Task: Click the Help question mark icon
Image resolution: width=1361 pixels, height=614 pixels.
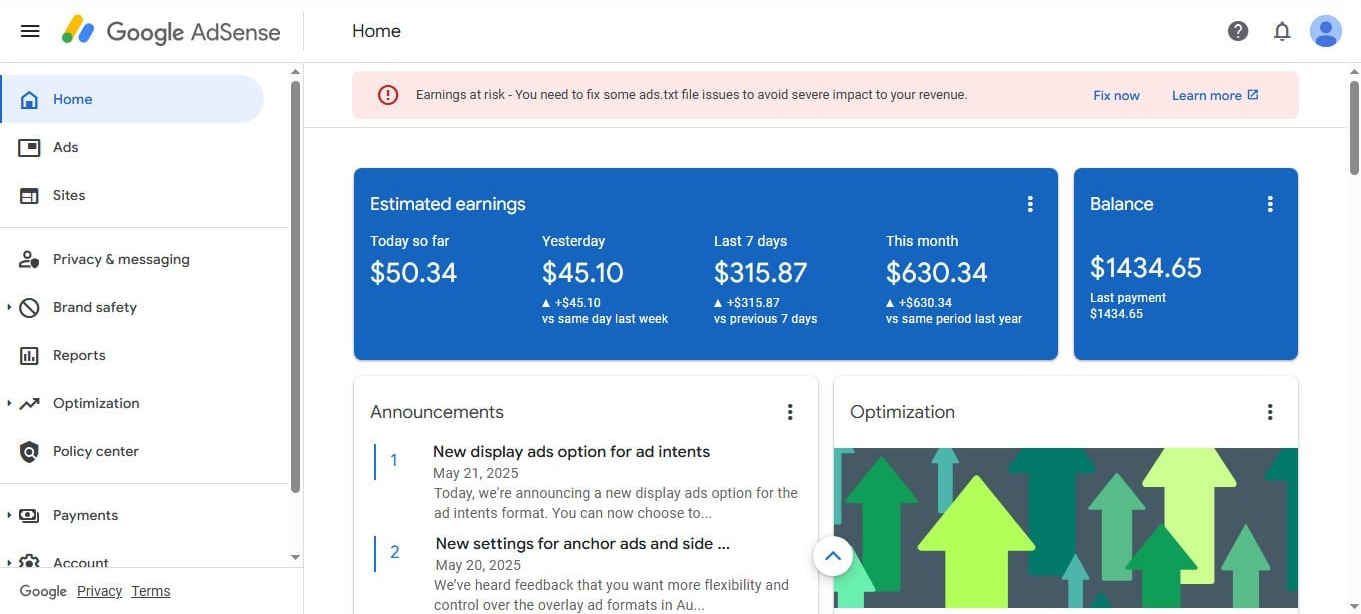Action: coord(1238,31)
